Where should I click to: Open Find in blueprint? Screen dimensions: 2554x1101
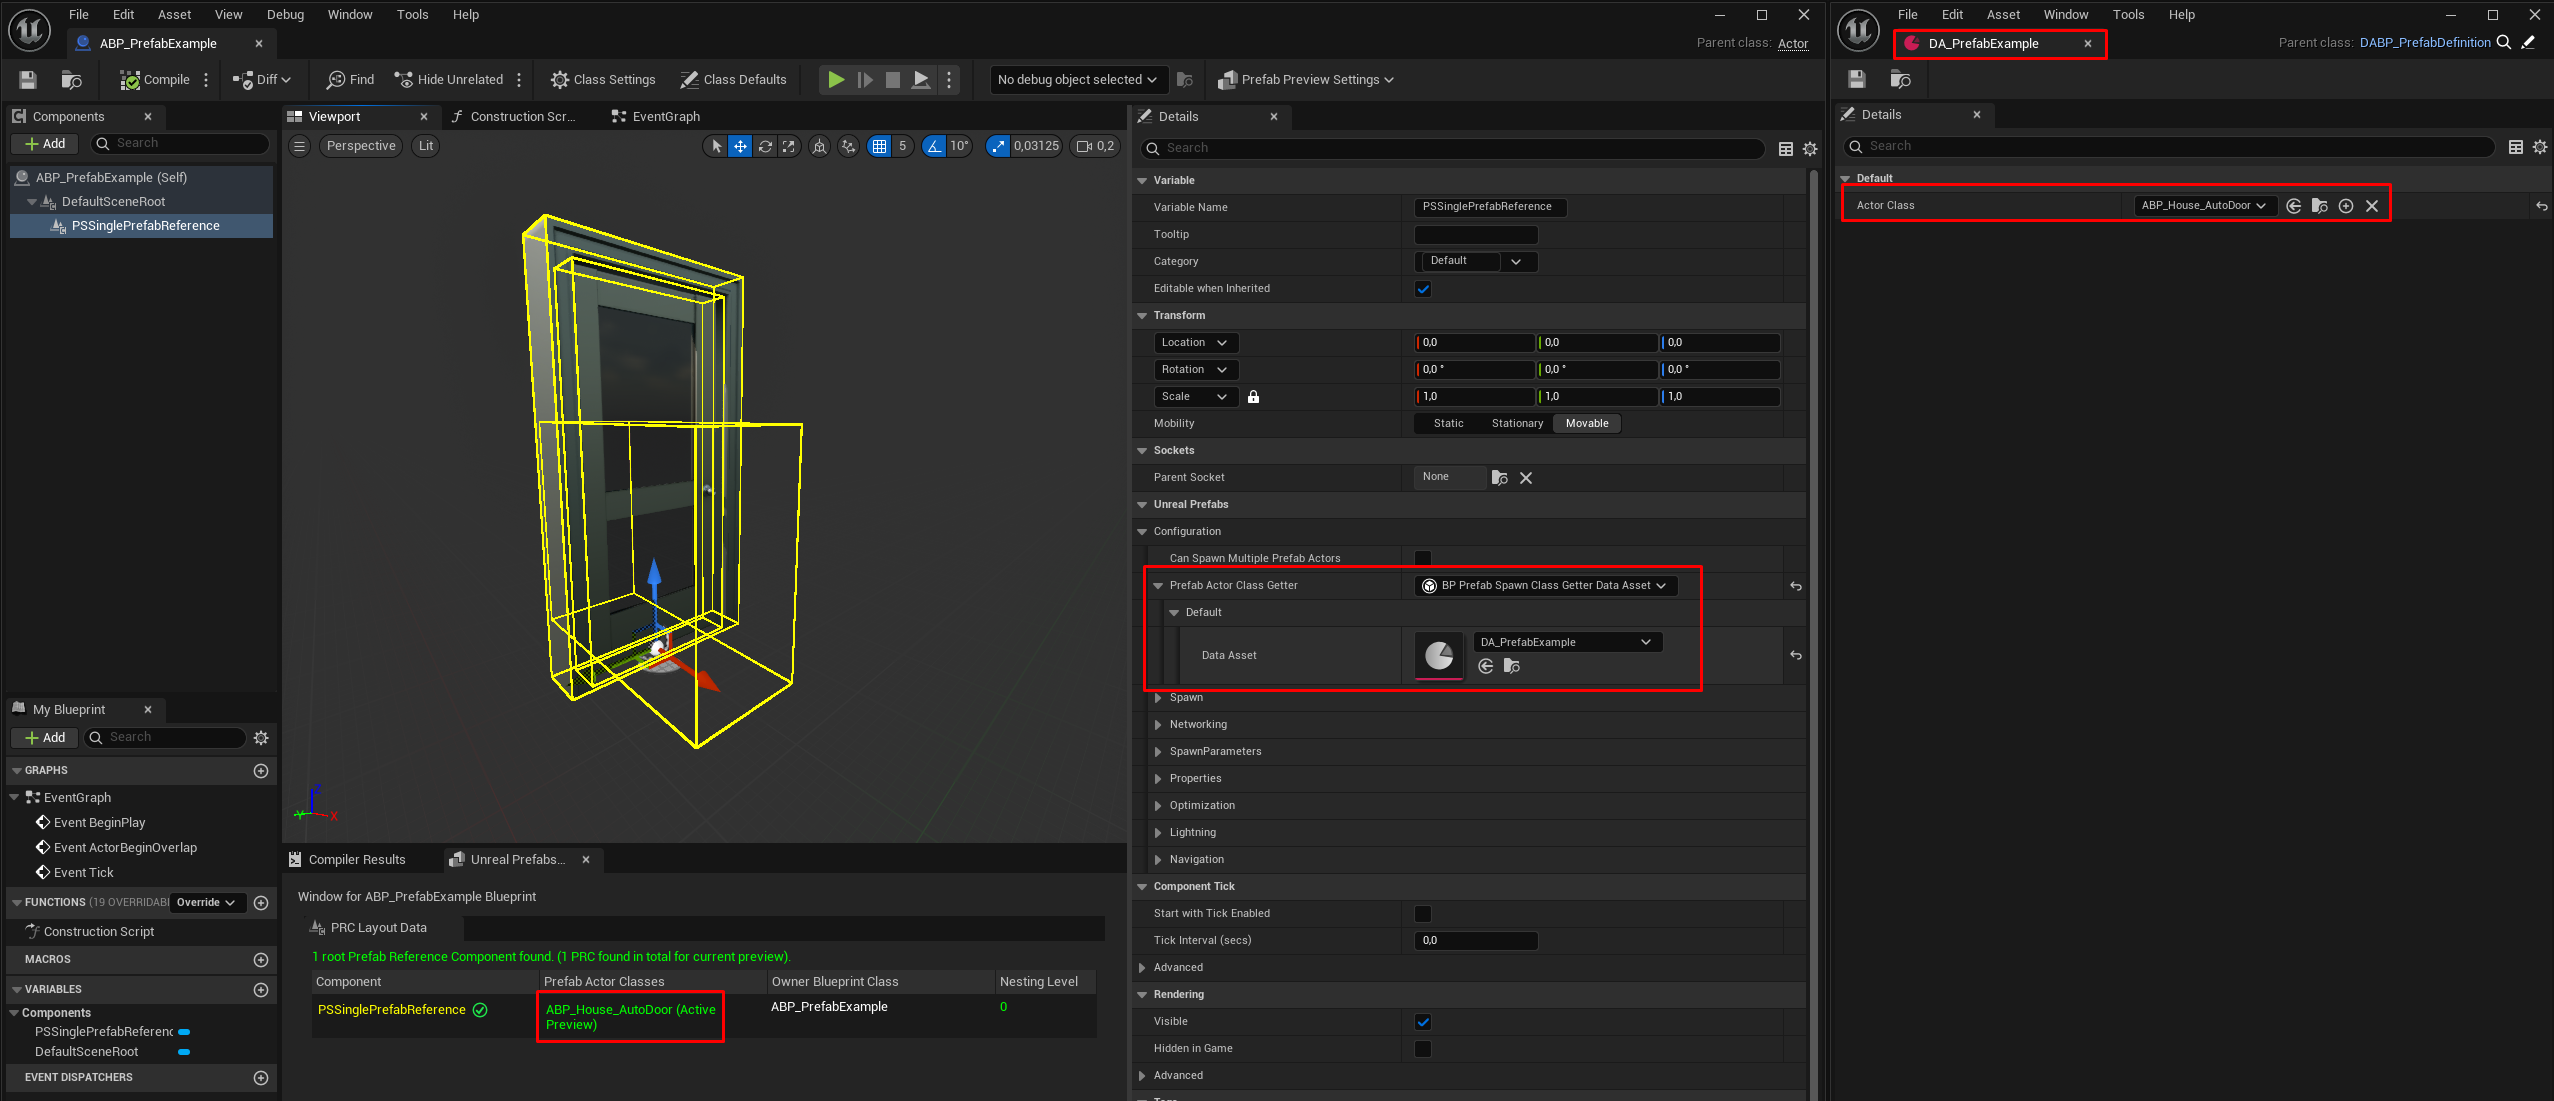(x=351, y=80)
